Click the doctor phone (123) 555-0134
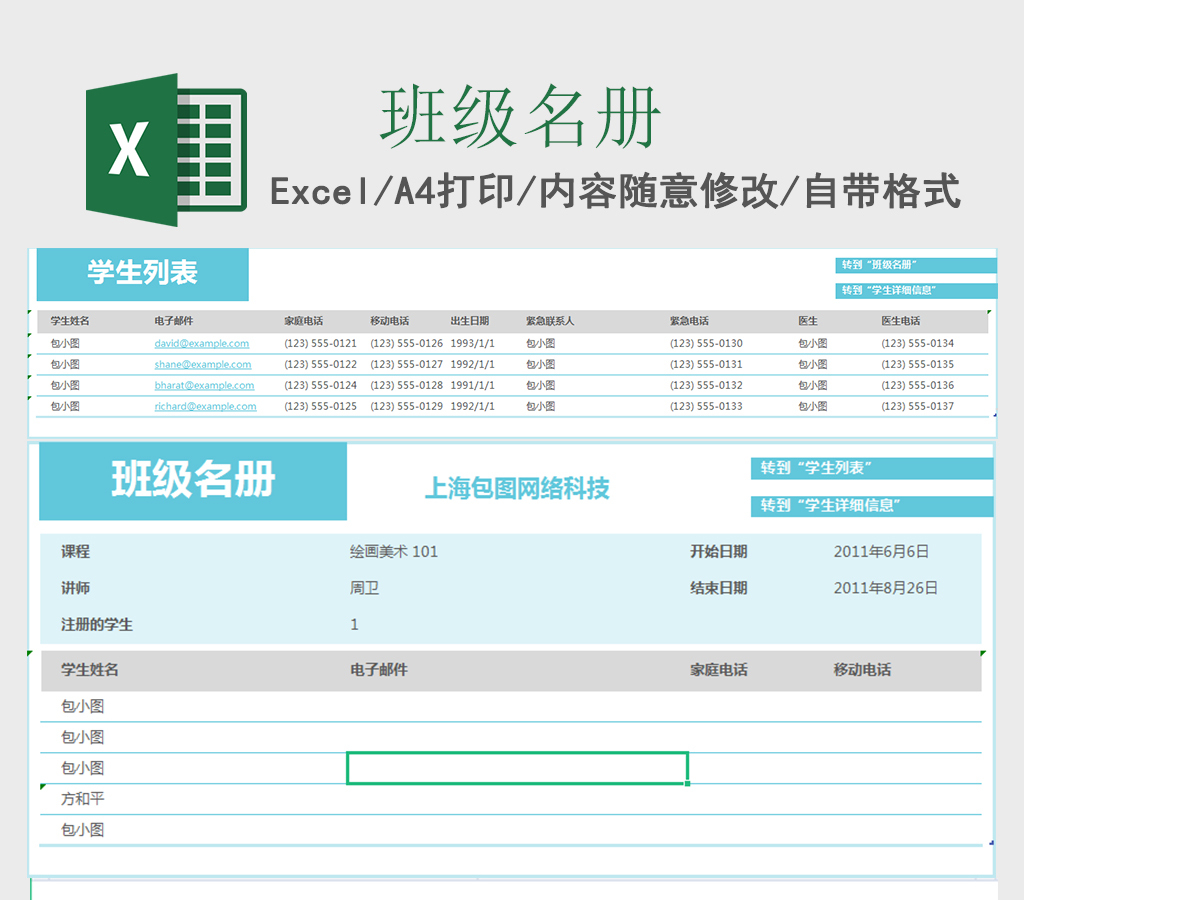 point(917,343)
